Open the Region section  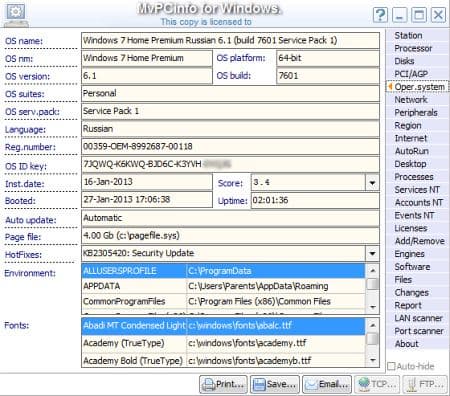[408, 126]
